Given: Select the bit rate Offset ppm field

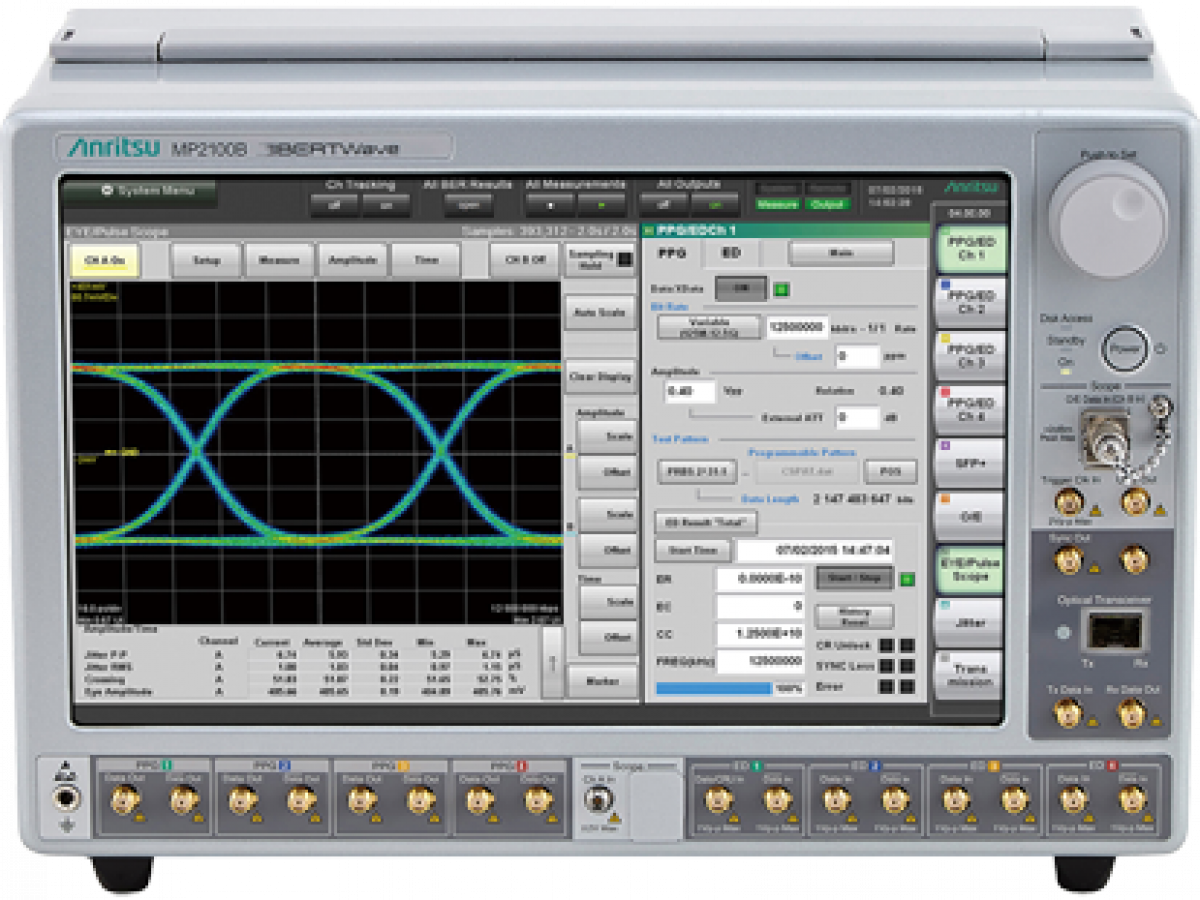Looking at the screenshot, I should tap(858, 355).
